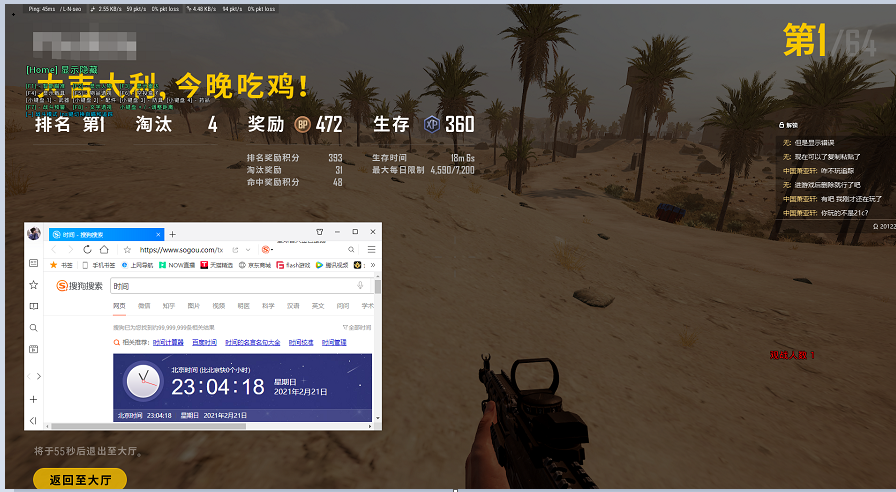Open a new browser tab
This screenshot has width=896, height=492.
(x=173, y=234)
